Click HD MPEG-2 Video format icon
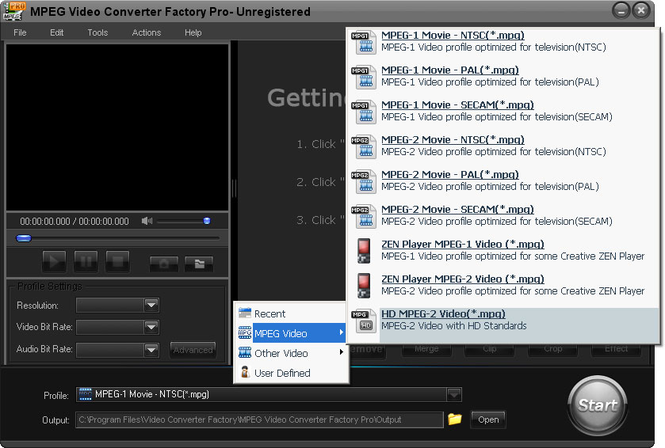This screenshot has width=665, height=448. (364, 320)
